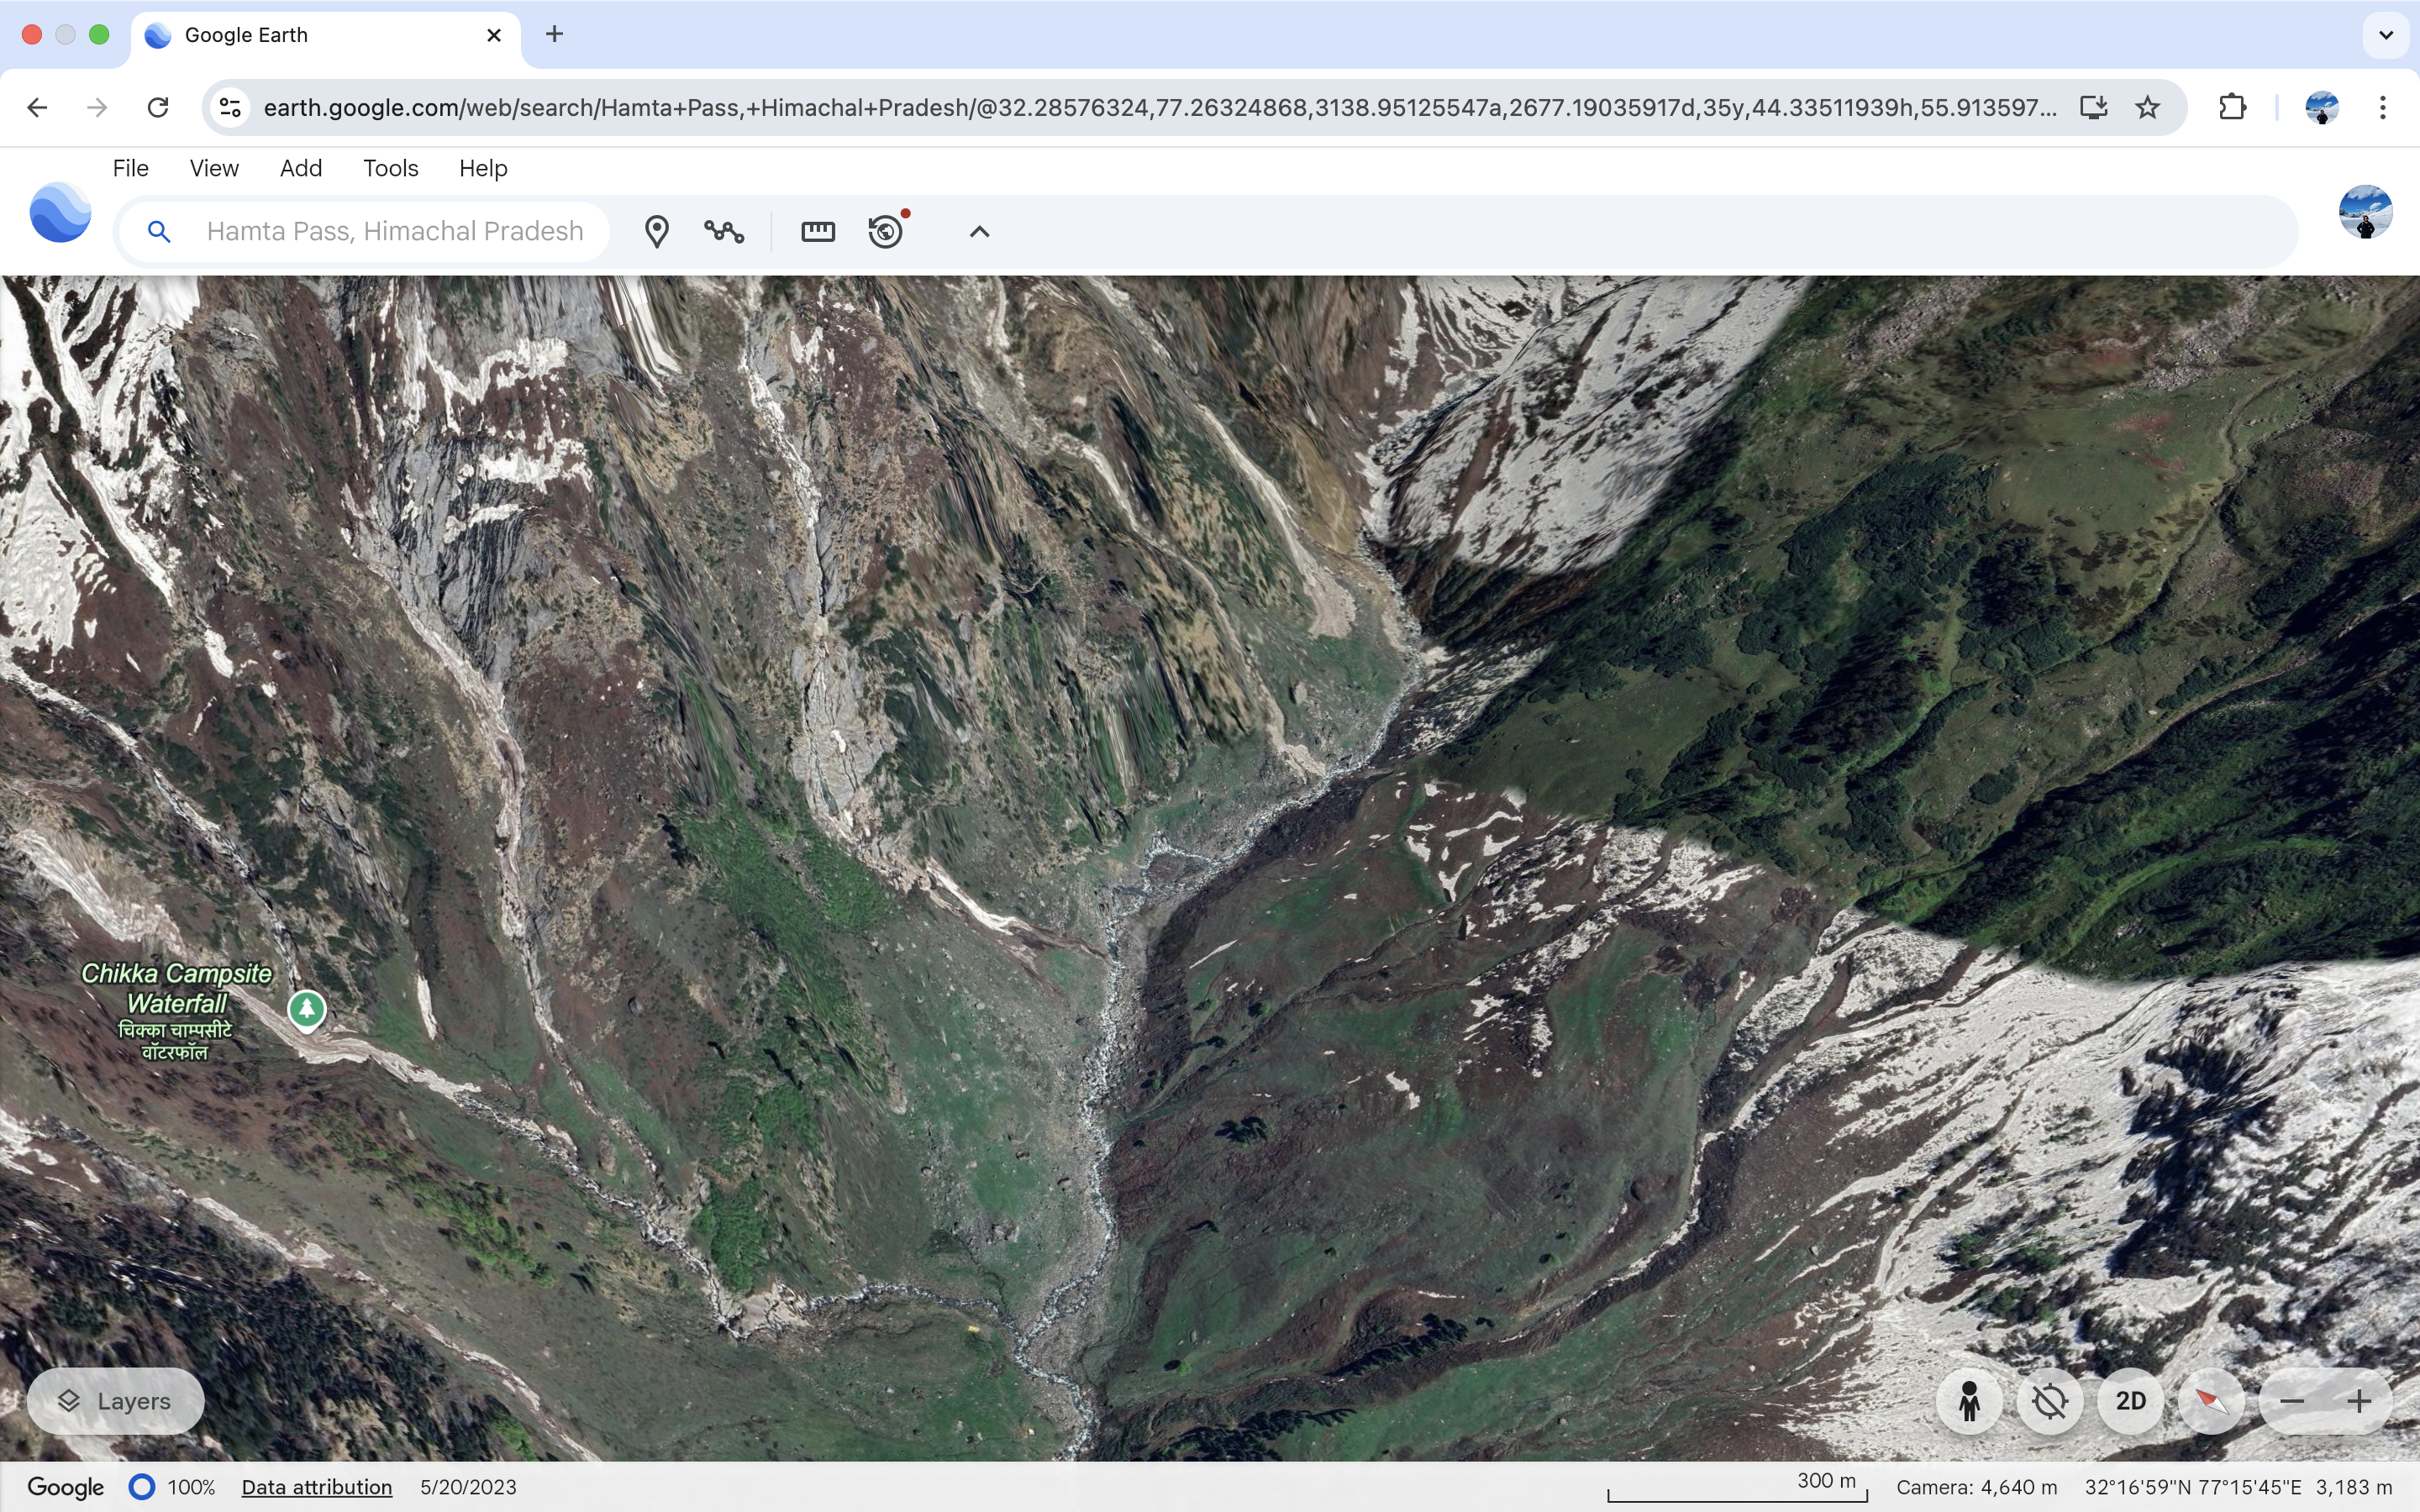Open the Measure distance ruler tool
Screen dimensions: 2420x1512
pyautogui.click(x=818, y=232)
